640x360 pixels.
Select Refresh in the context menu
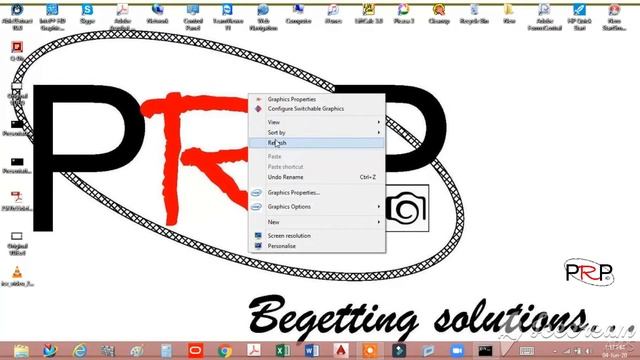316,143
